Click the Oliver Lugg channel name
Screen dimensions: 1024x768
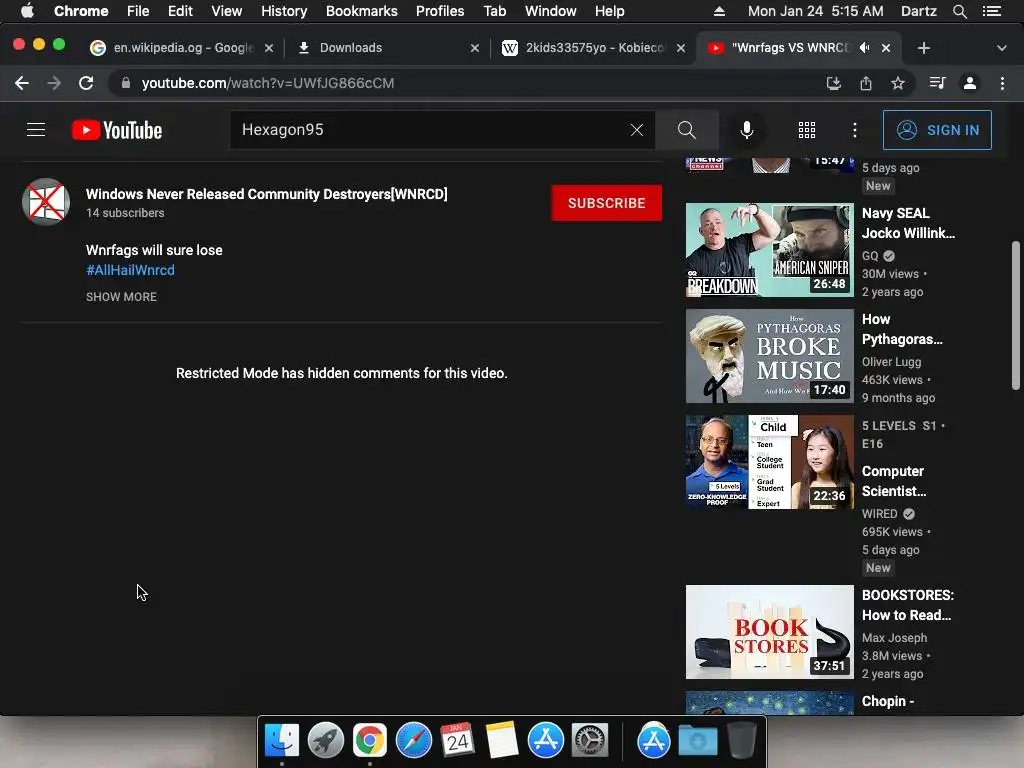point(891,362)
